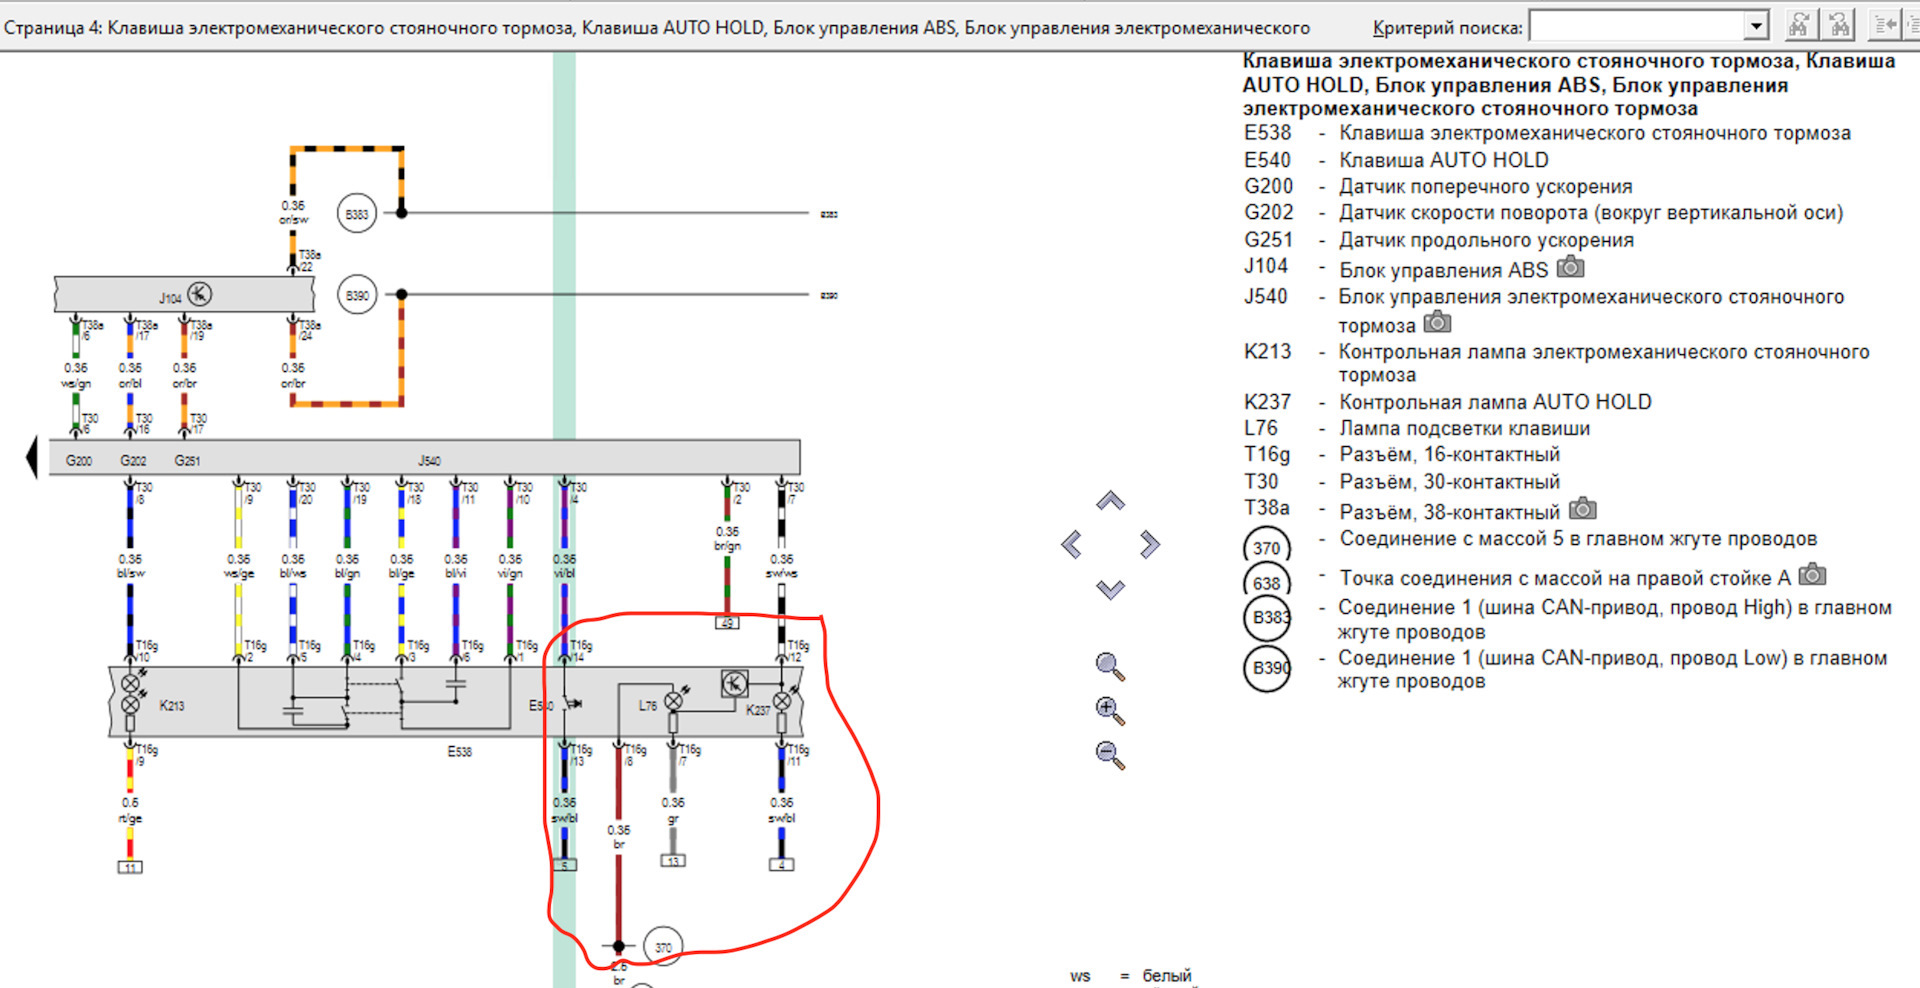Open the camera photo for Блок управления ABS
Screen dimensions: 1920x988
(x=1571, y=267)
